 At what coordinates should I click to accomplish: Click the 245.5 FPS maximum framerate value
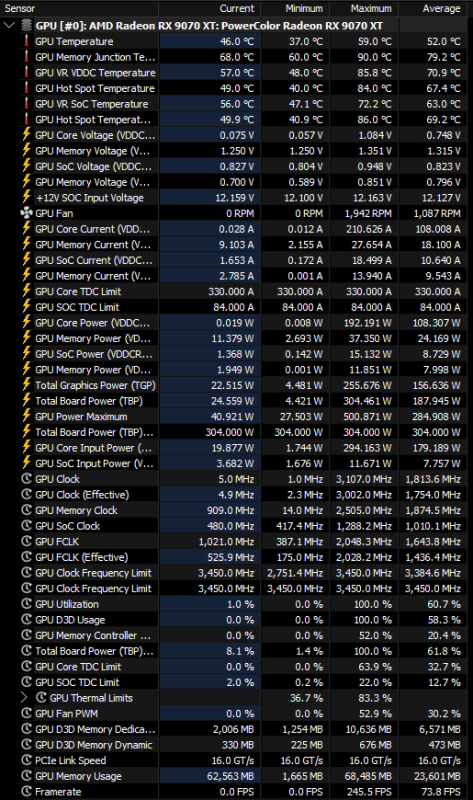click(x=369, y=792)
